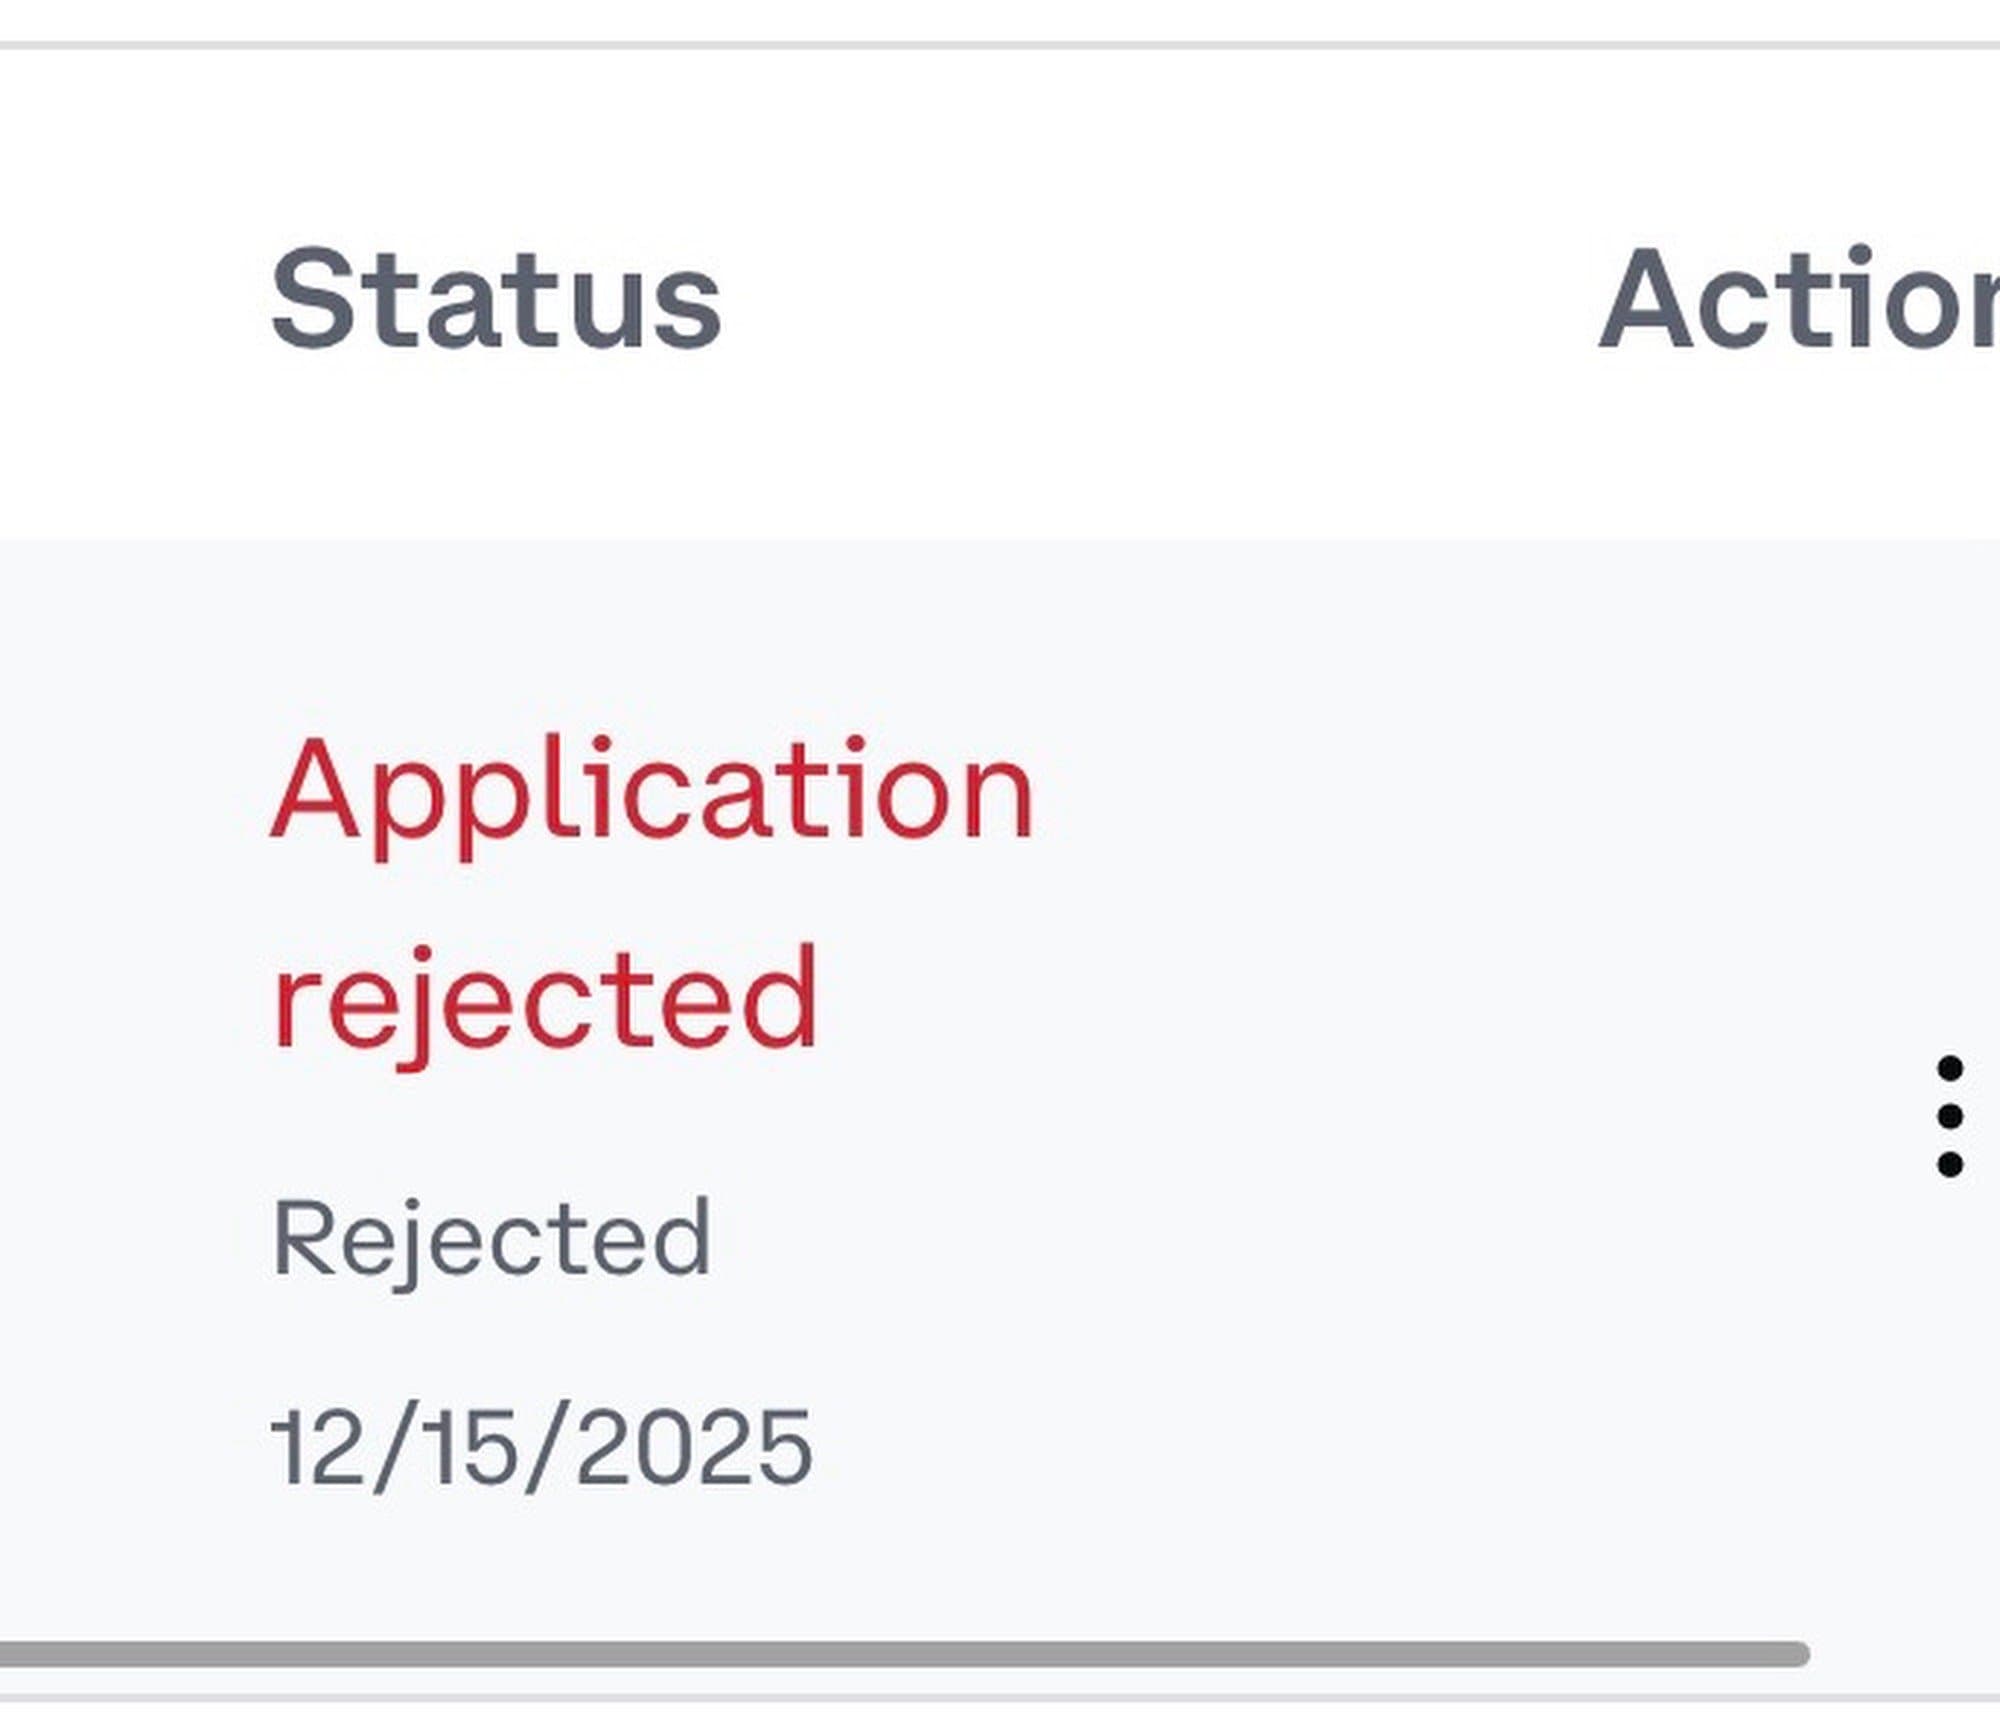Click the gray "Rejected" label
Viewport: 2000px width, 1717px height.
tap(491, 1238)
